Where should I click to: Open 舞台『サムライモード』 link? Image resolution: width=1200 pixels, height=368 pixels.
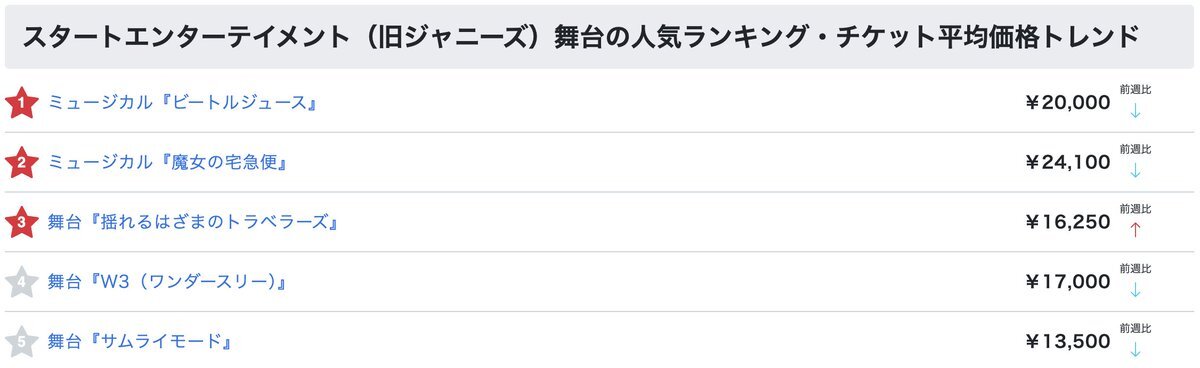click(x=141, y=342)
